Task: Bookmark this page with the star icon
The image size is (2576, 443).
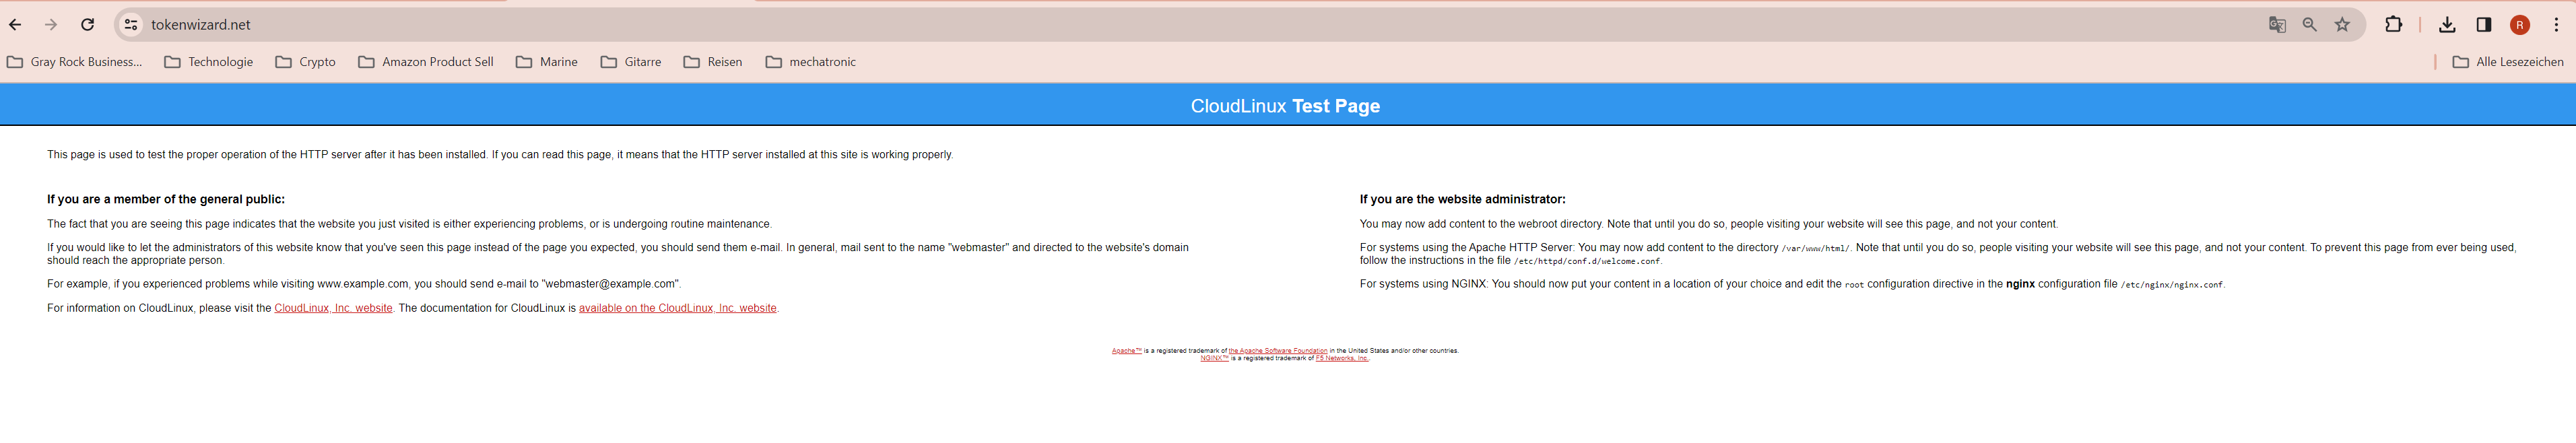Action: tap(2342, 25)
